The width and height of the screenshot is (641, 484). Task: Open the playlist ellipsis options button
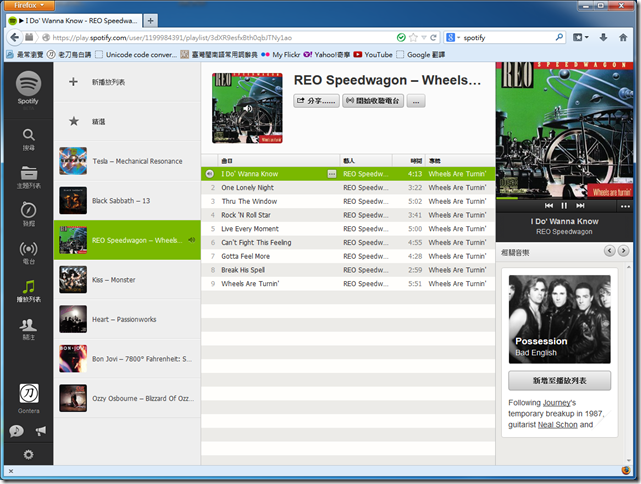[416, 101]
